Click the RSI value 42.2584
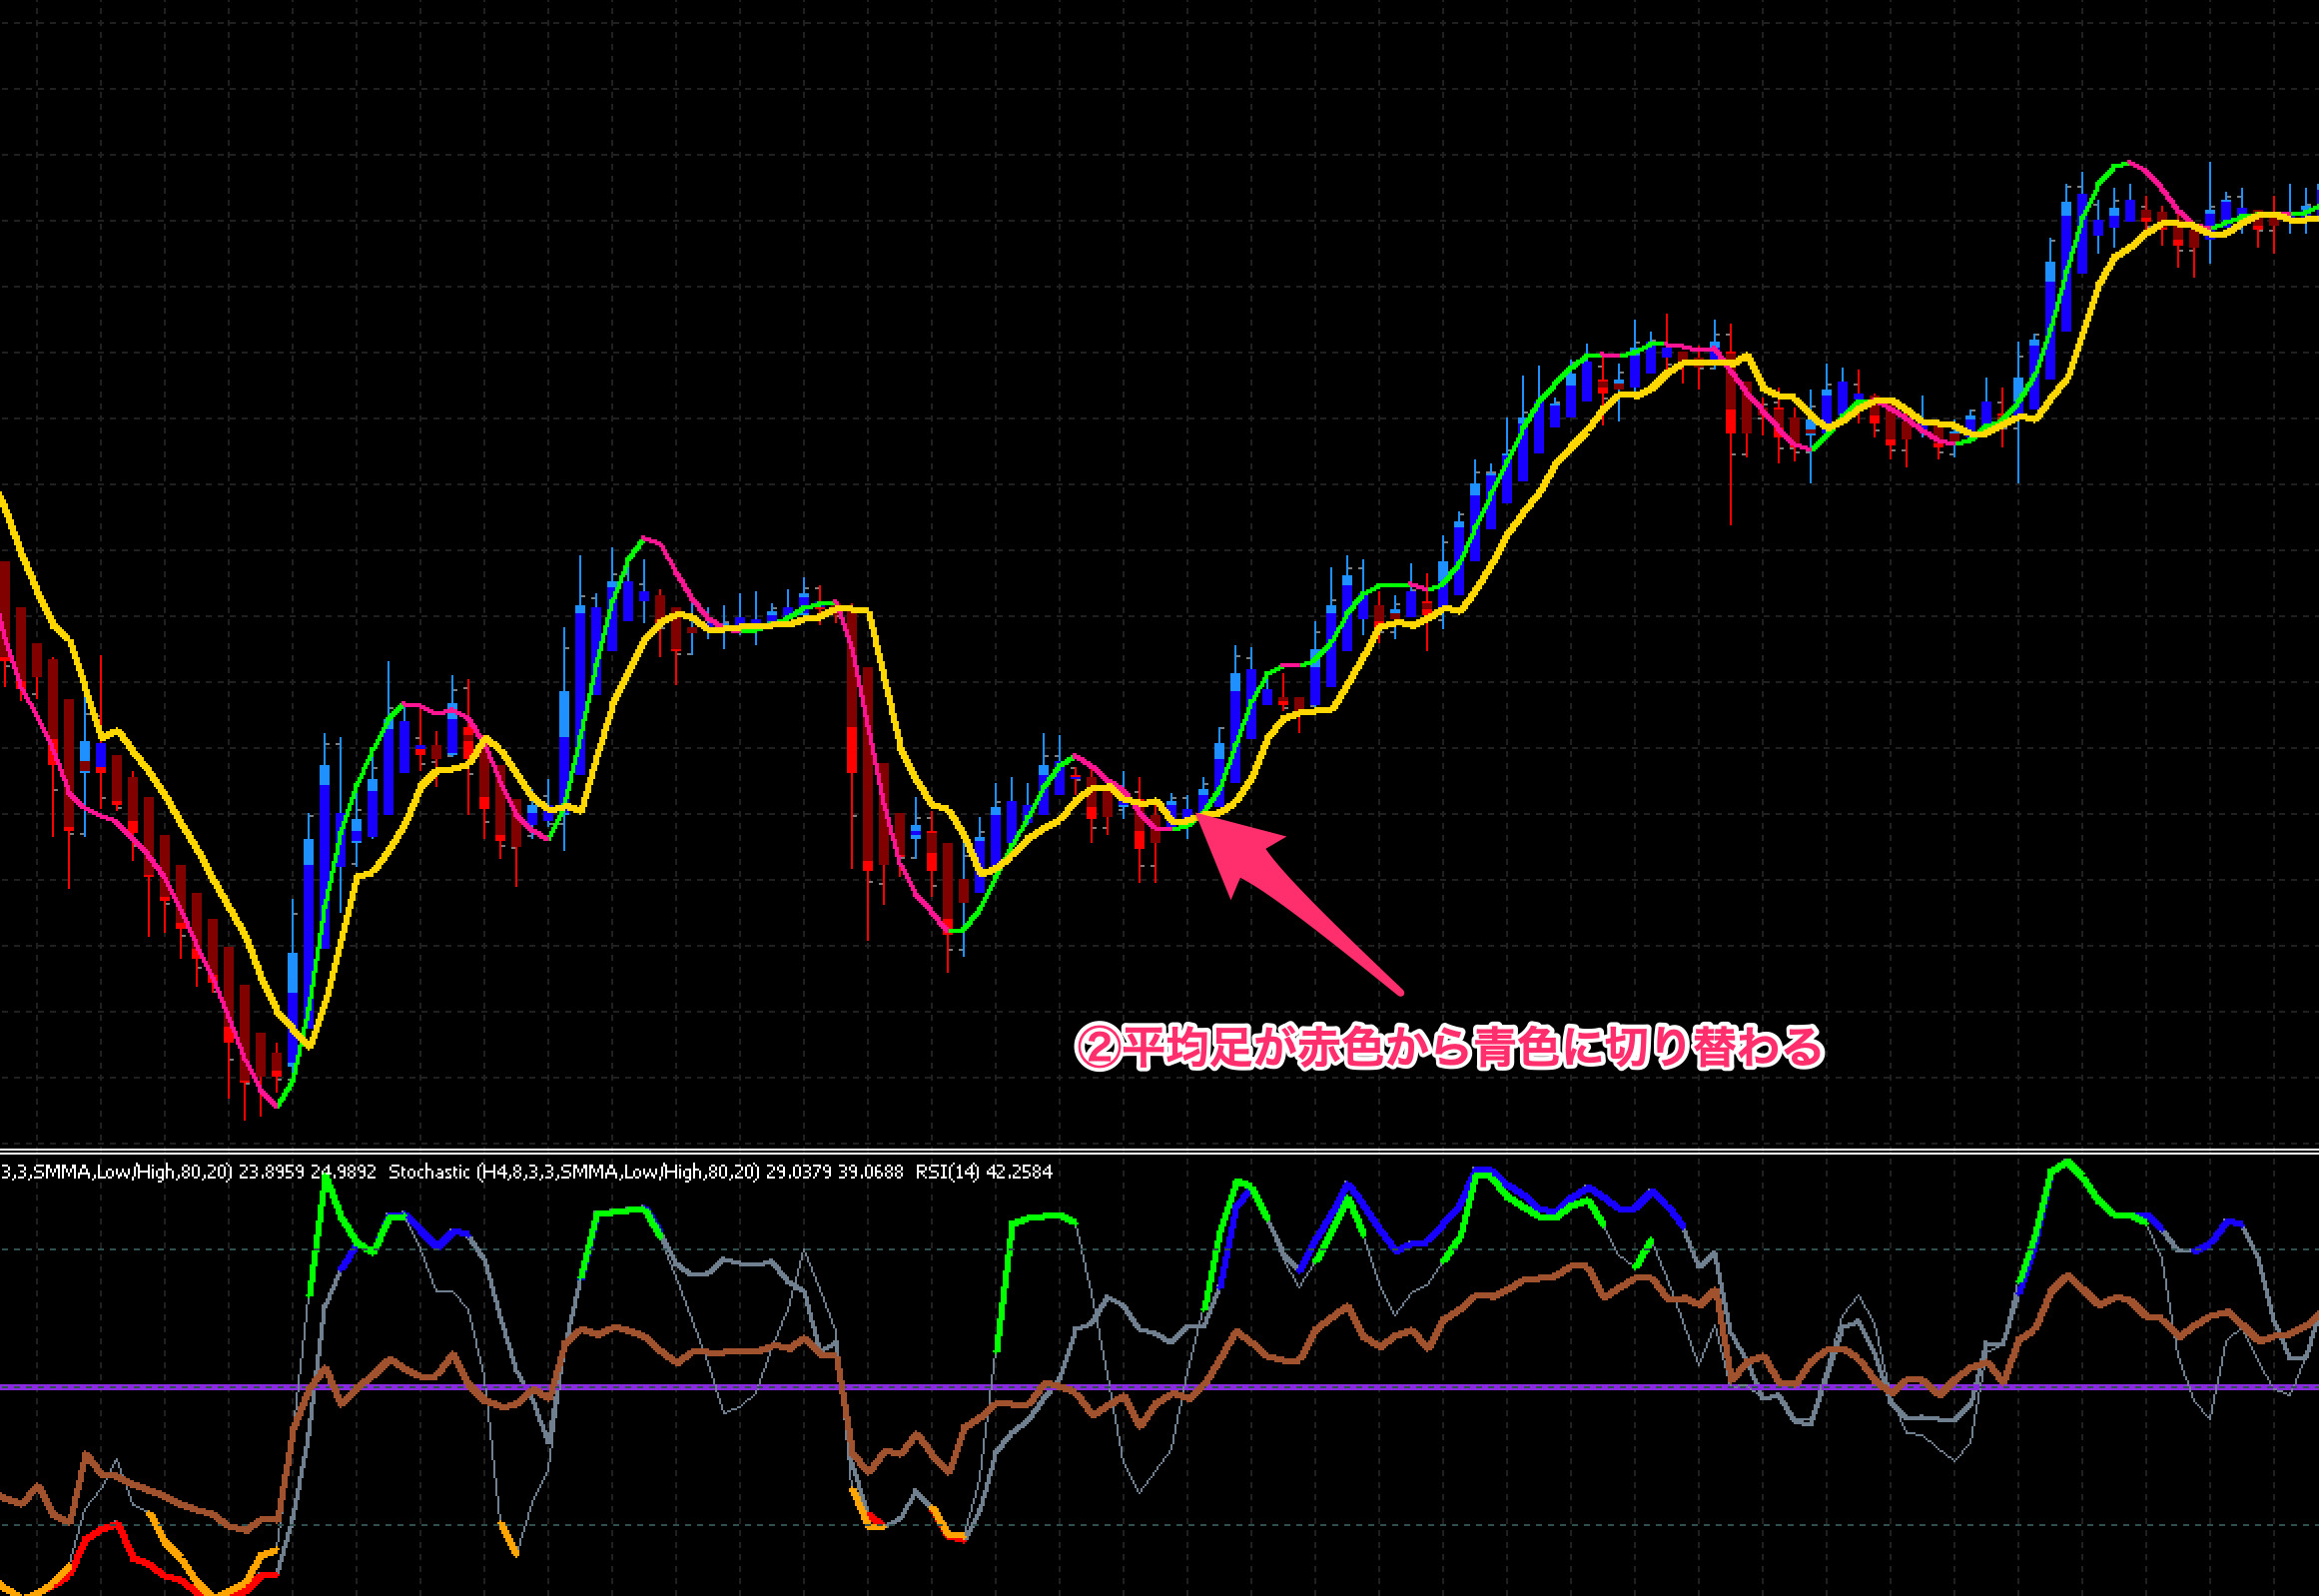Viewport: 2319px width, 1596px height. 1019,1171
